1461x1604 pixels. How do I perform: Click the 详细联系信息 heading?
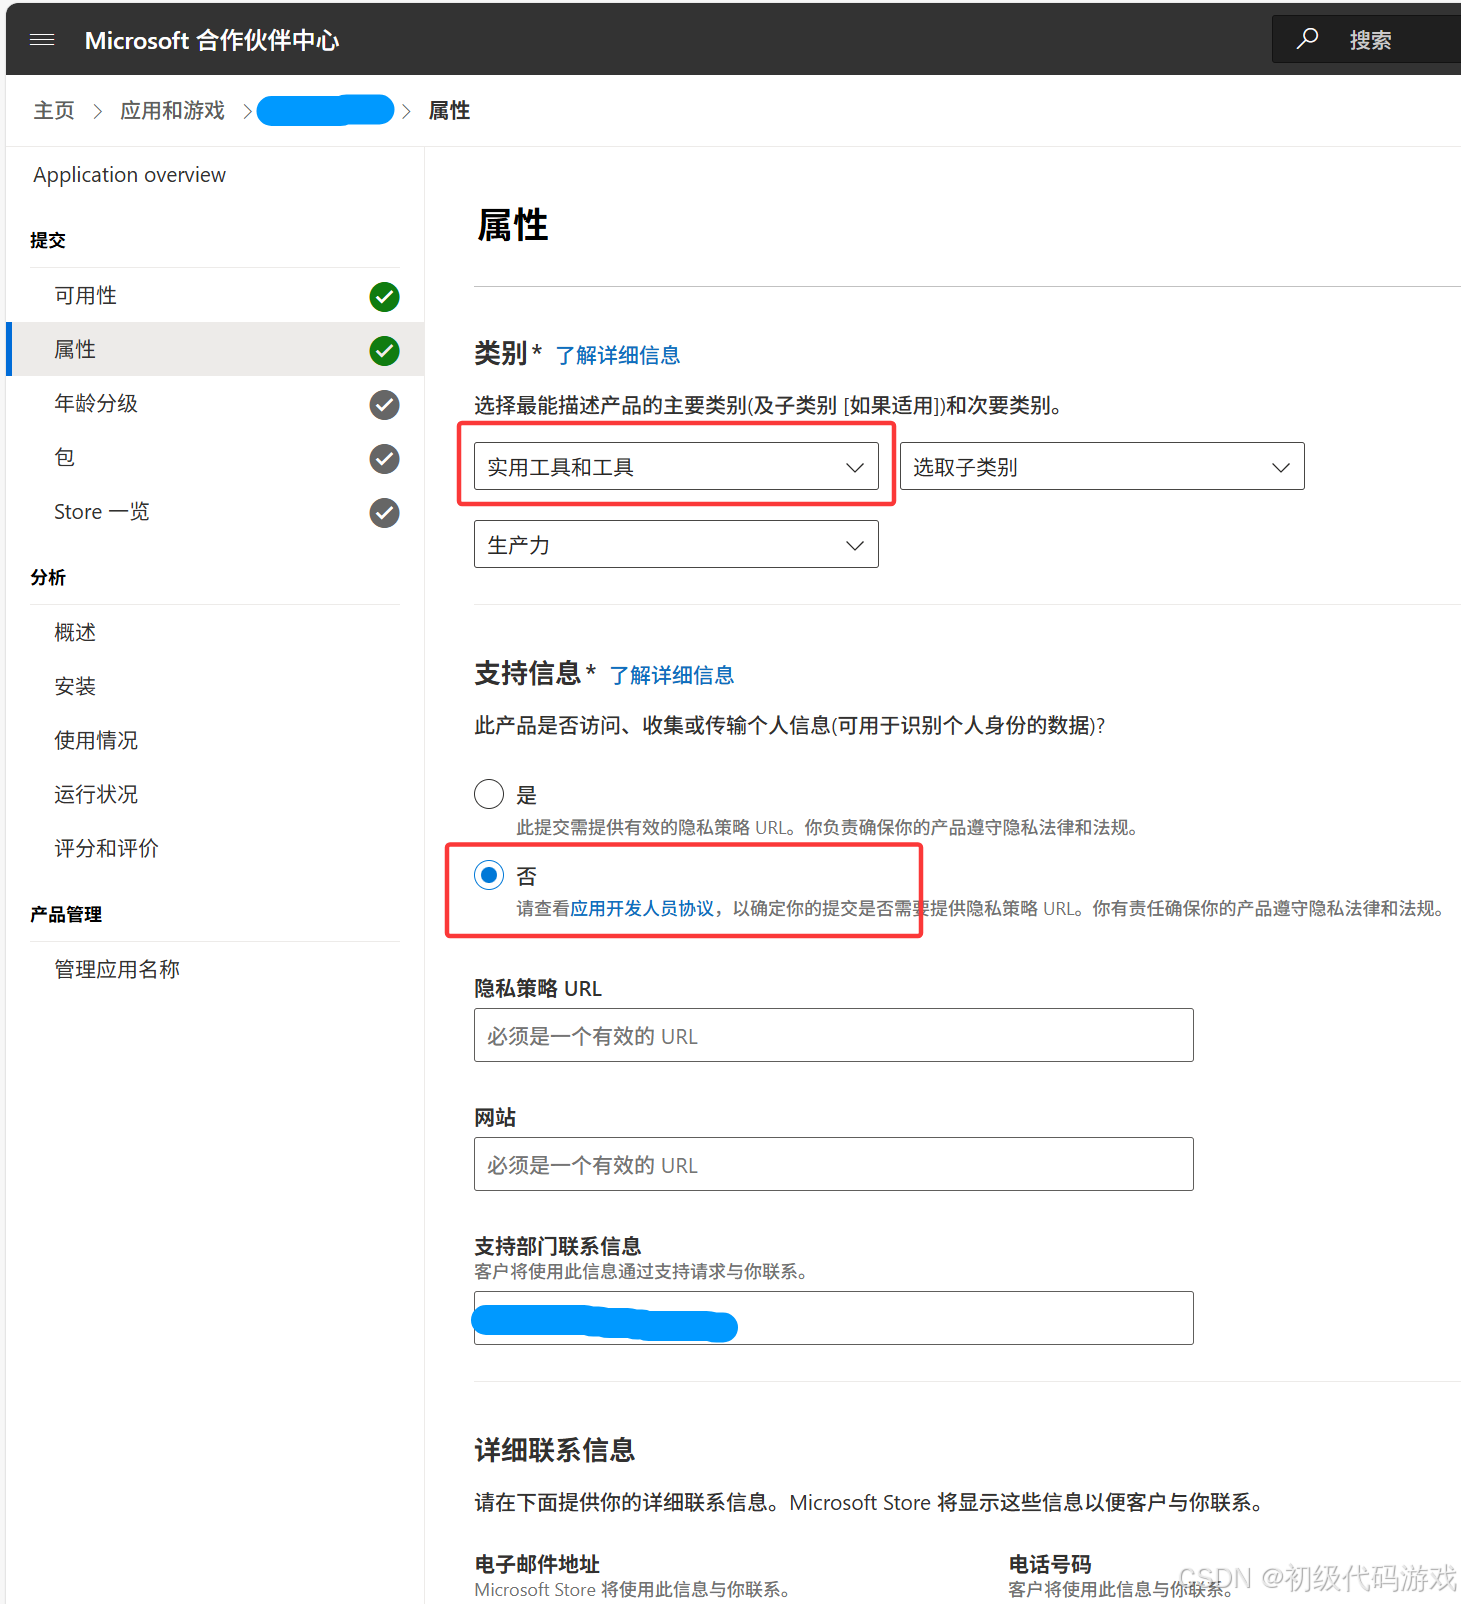(x=555, y=1451)
